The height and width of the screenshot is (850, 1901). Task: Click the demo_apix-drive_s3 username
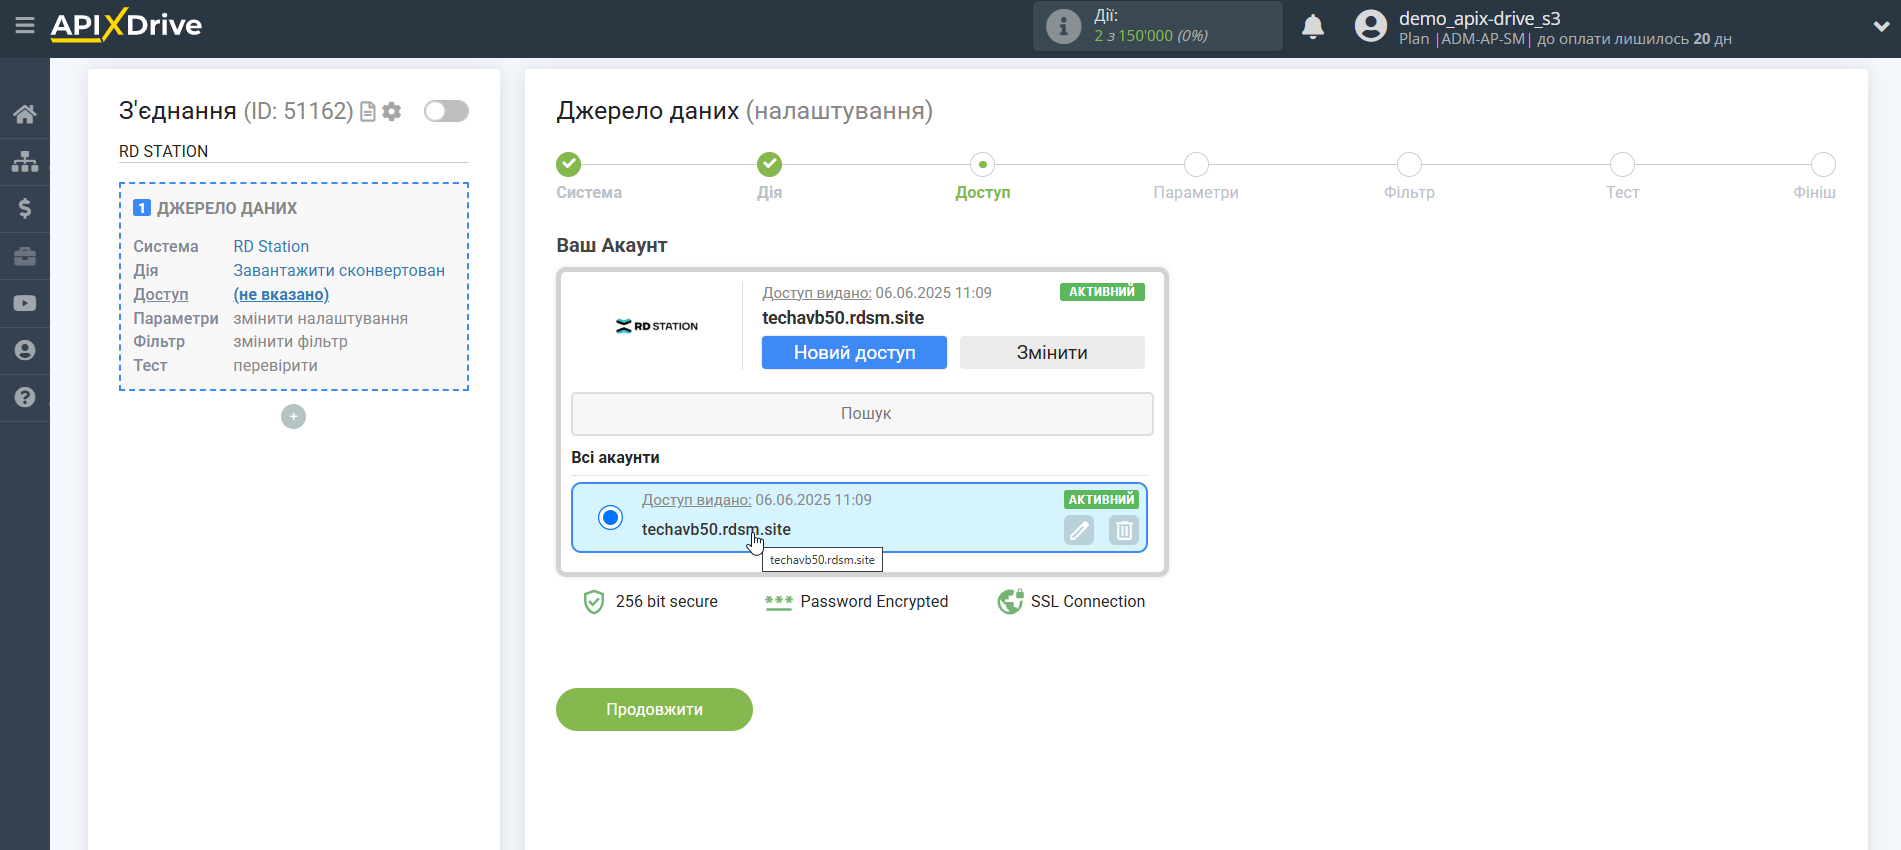1479,18
